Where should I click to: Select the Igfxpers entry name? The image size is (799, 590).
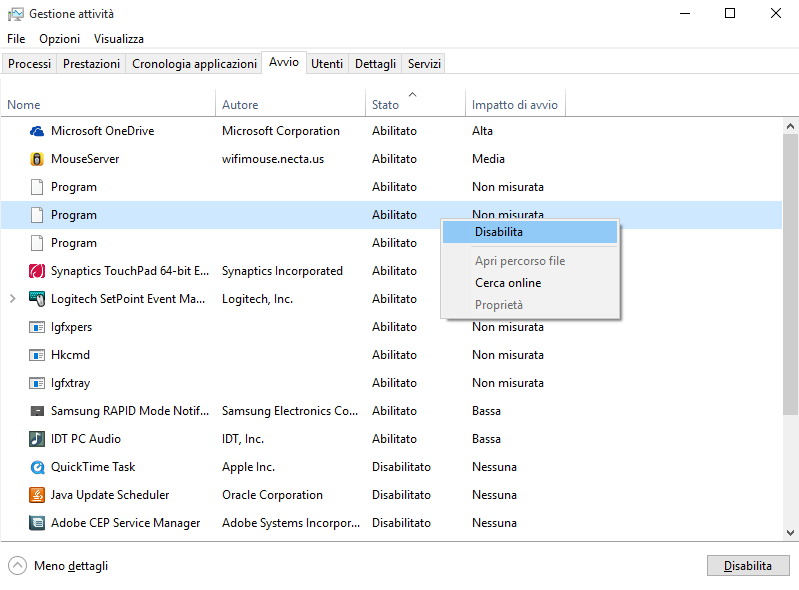[x=71, y=327]
